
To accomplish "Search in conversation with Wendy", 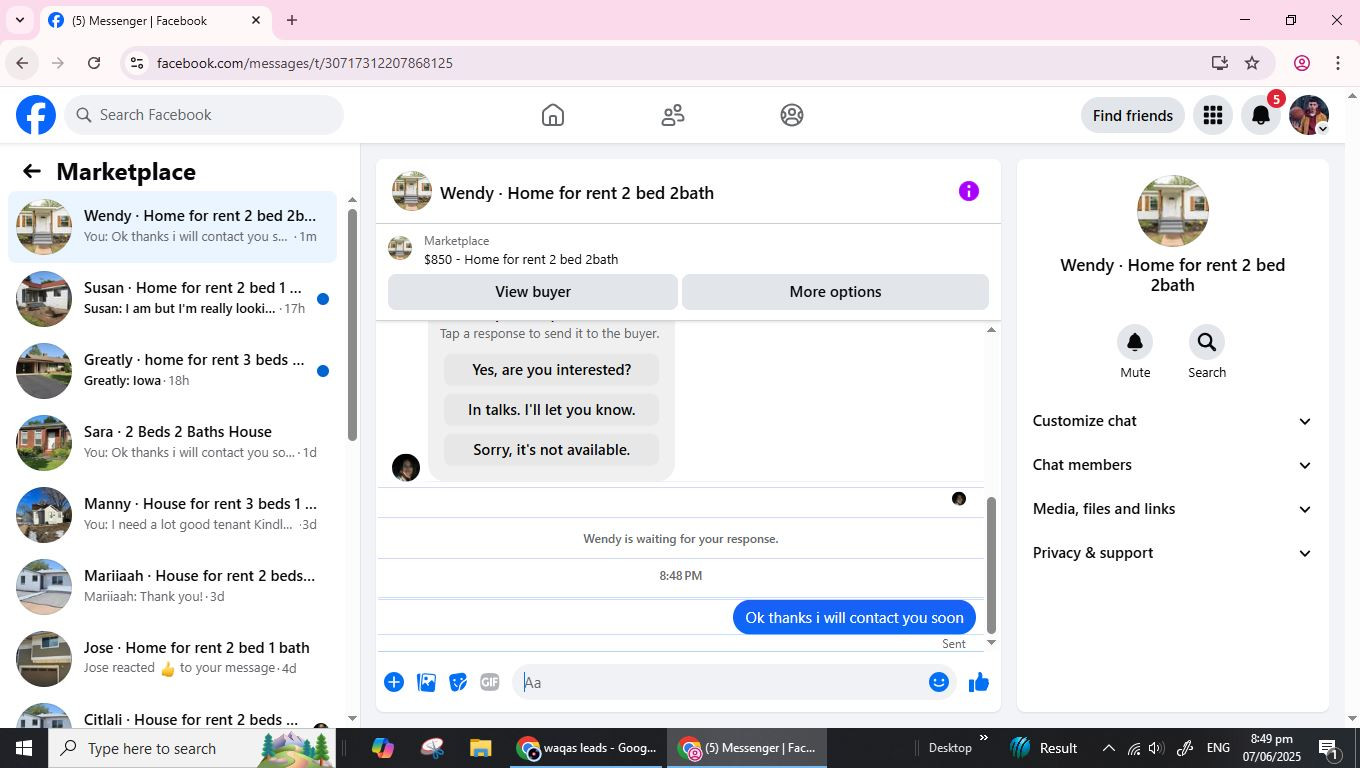I will tap(1207, 342).
